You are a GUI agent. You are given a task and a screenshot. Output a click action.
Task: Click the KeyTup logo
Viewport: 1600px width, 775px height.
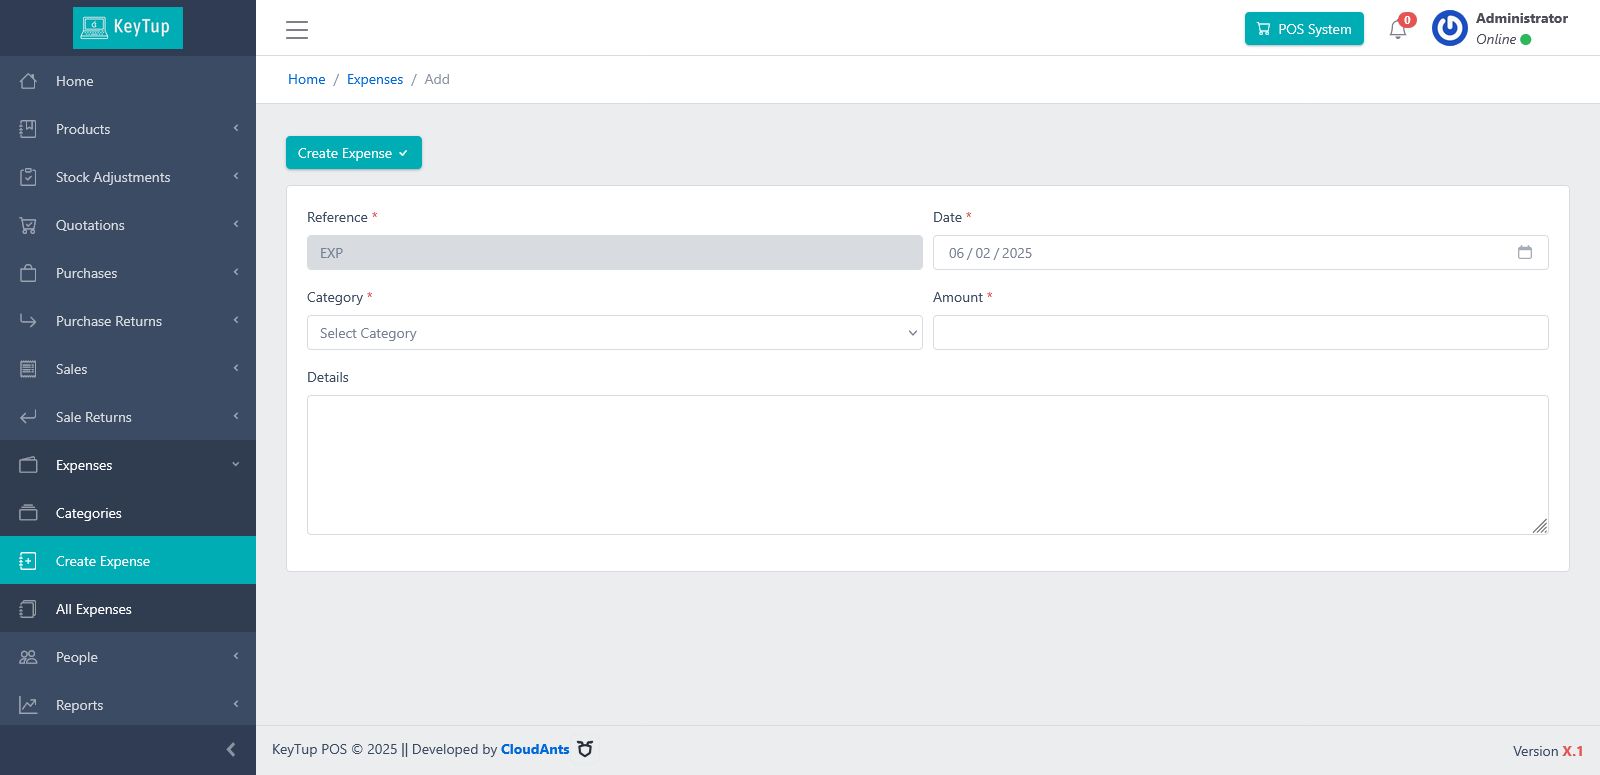click(x=128, y=28)
